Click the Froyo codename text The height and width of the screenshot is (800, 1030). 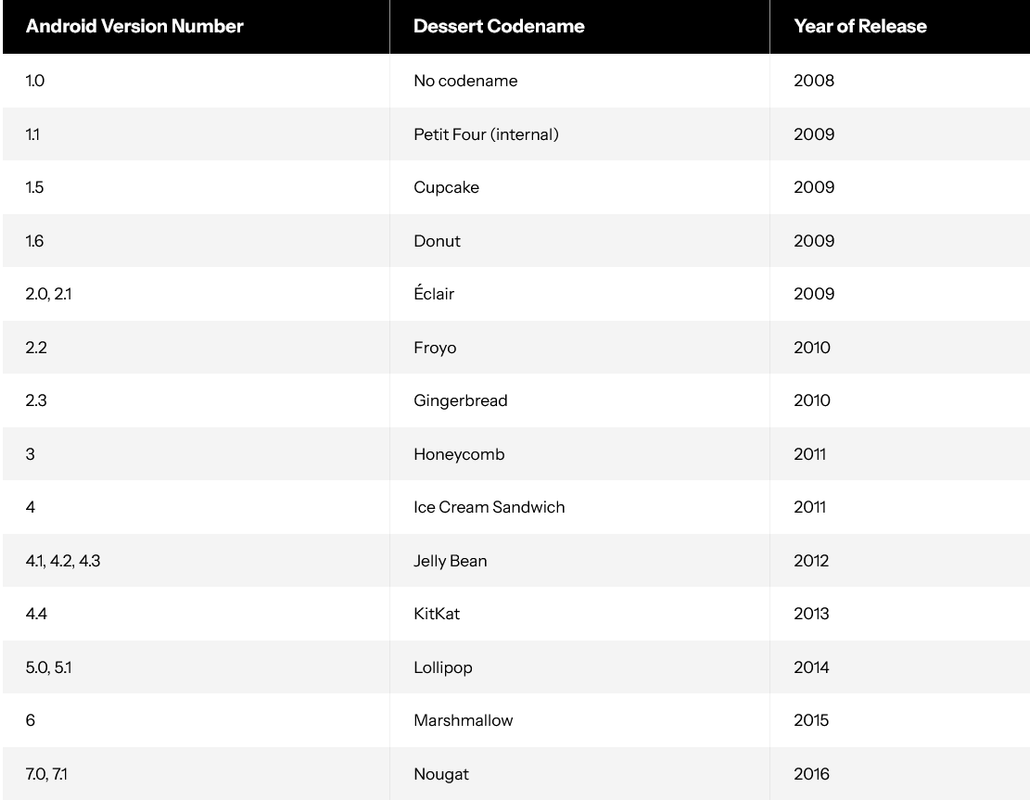(435, 347)
